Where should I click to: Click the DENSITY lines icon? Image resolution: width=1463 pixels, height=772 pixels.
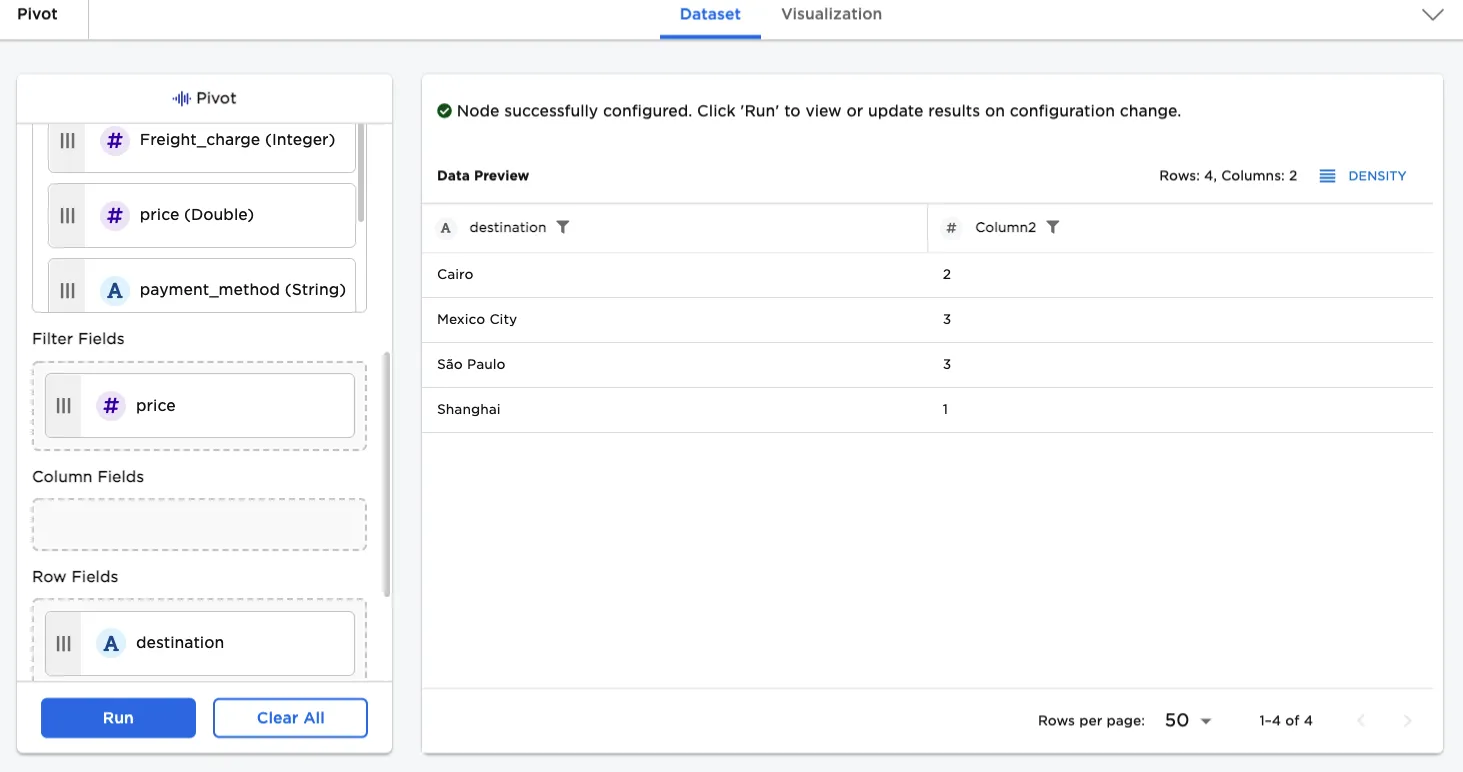tap(1327, 176)
